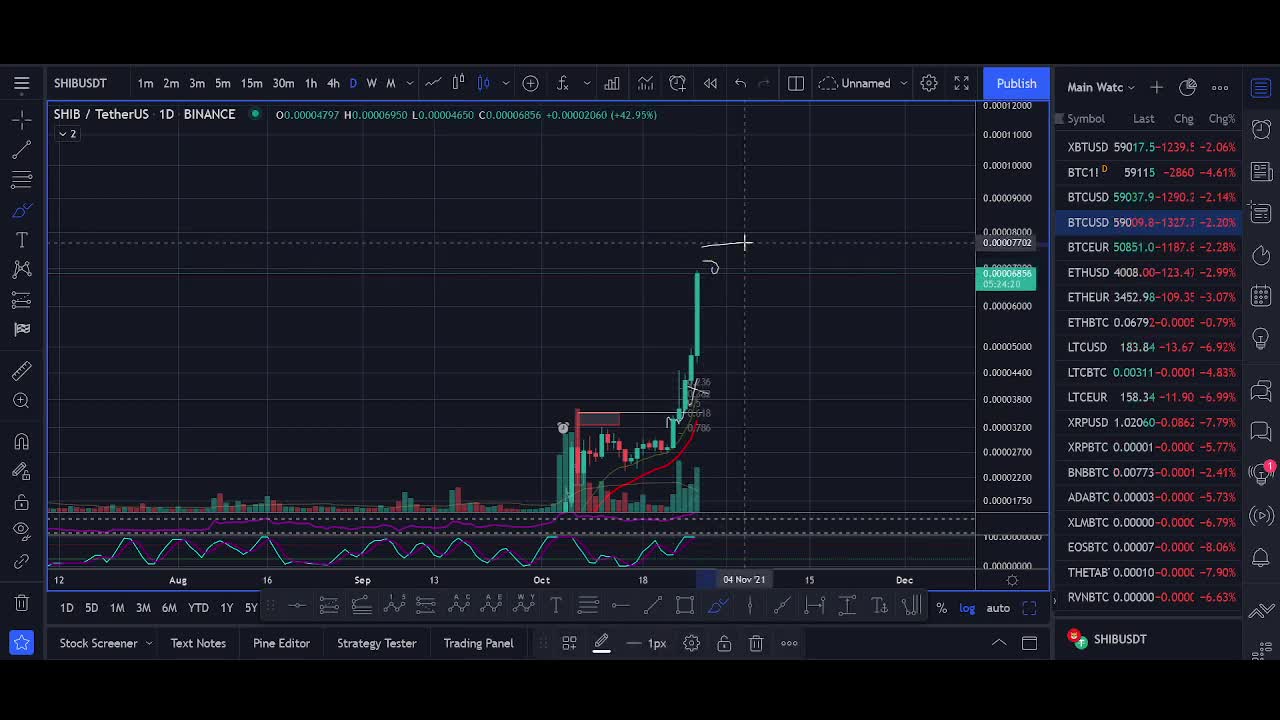
Task: Toggle stay in drawing mode
Action: [22, 471]
